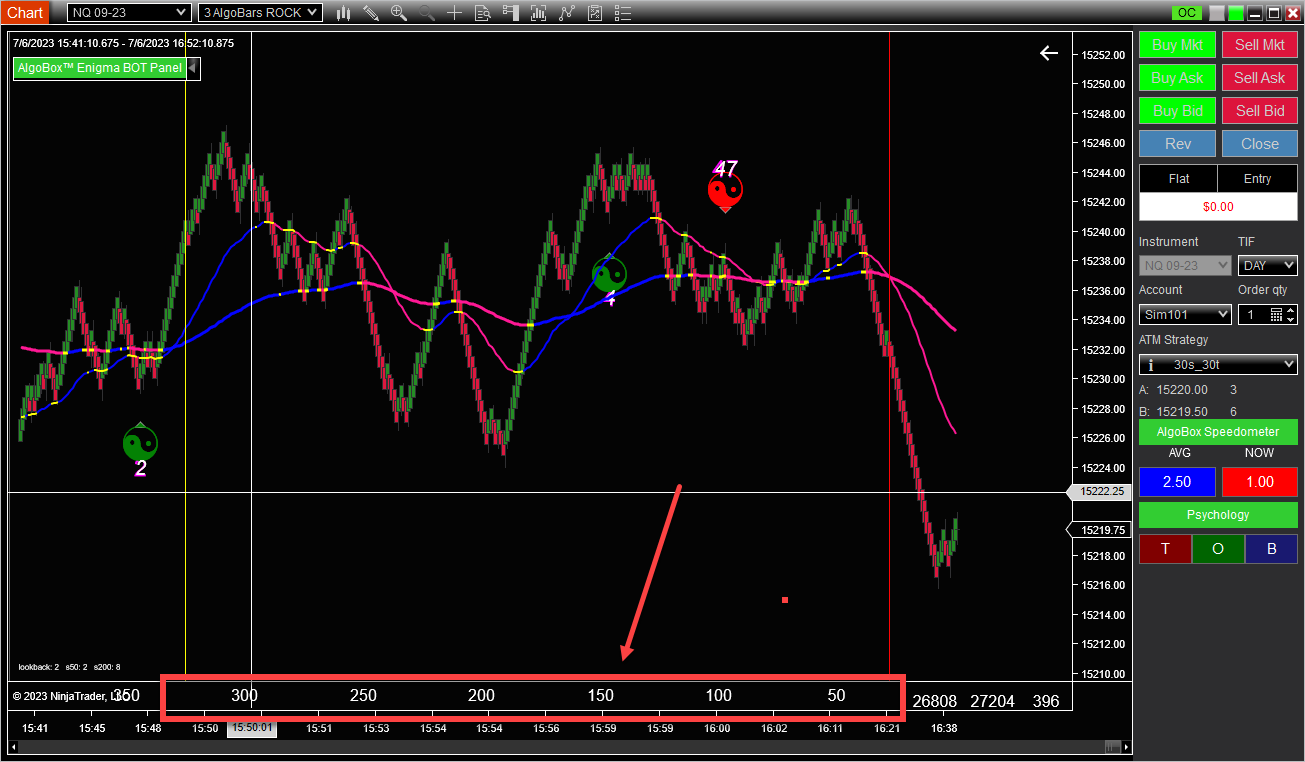Activate the zoom in magnifier
Image resolution: width=1305 pixels, height=762 pixels.
click(x=399, y=13)
